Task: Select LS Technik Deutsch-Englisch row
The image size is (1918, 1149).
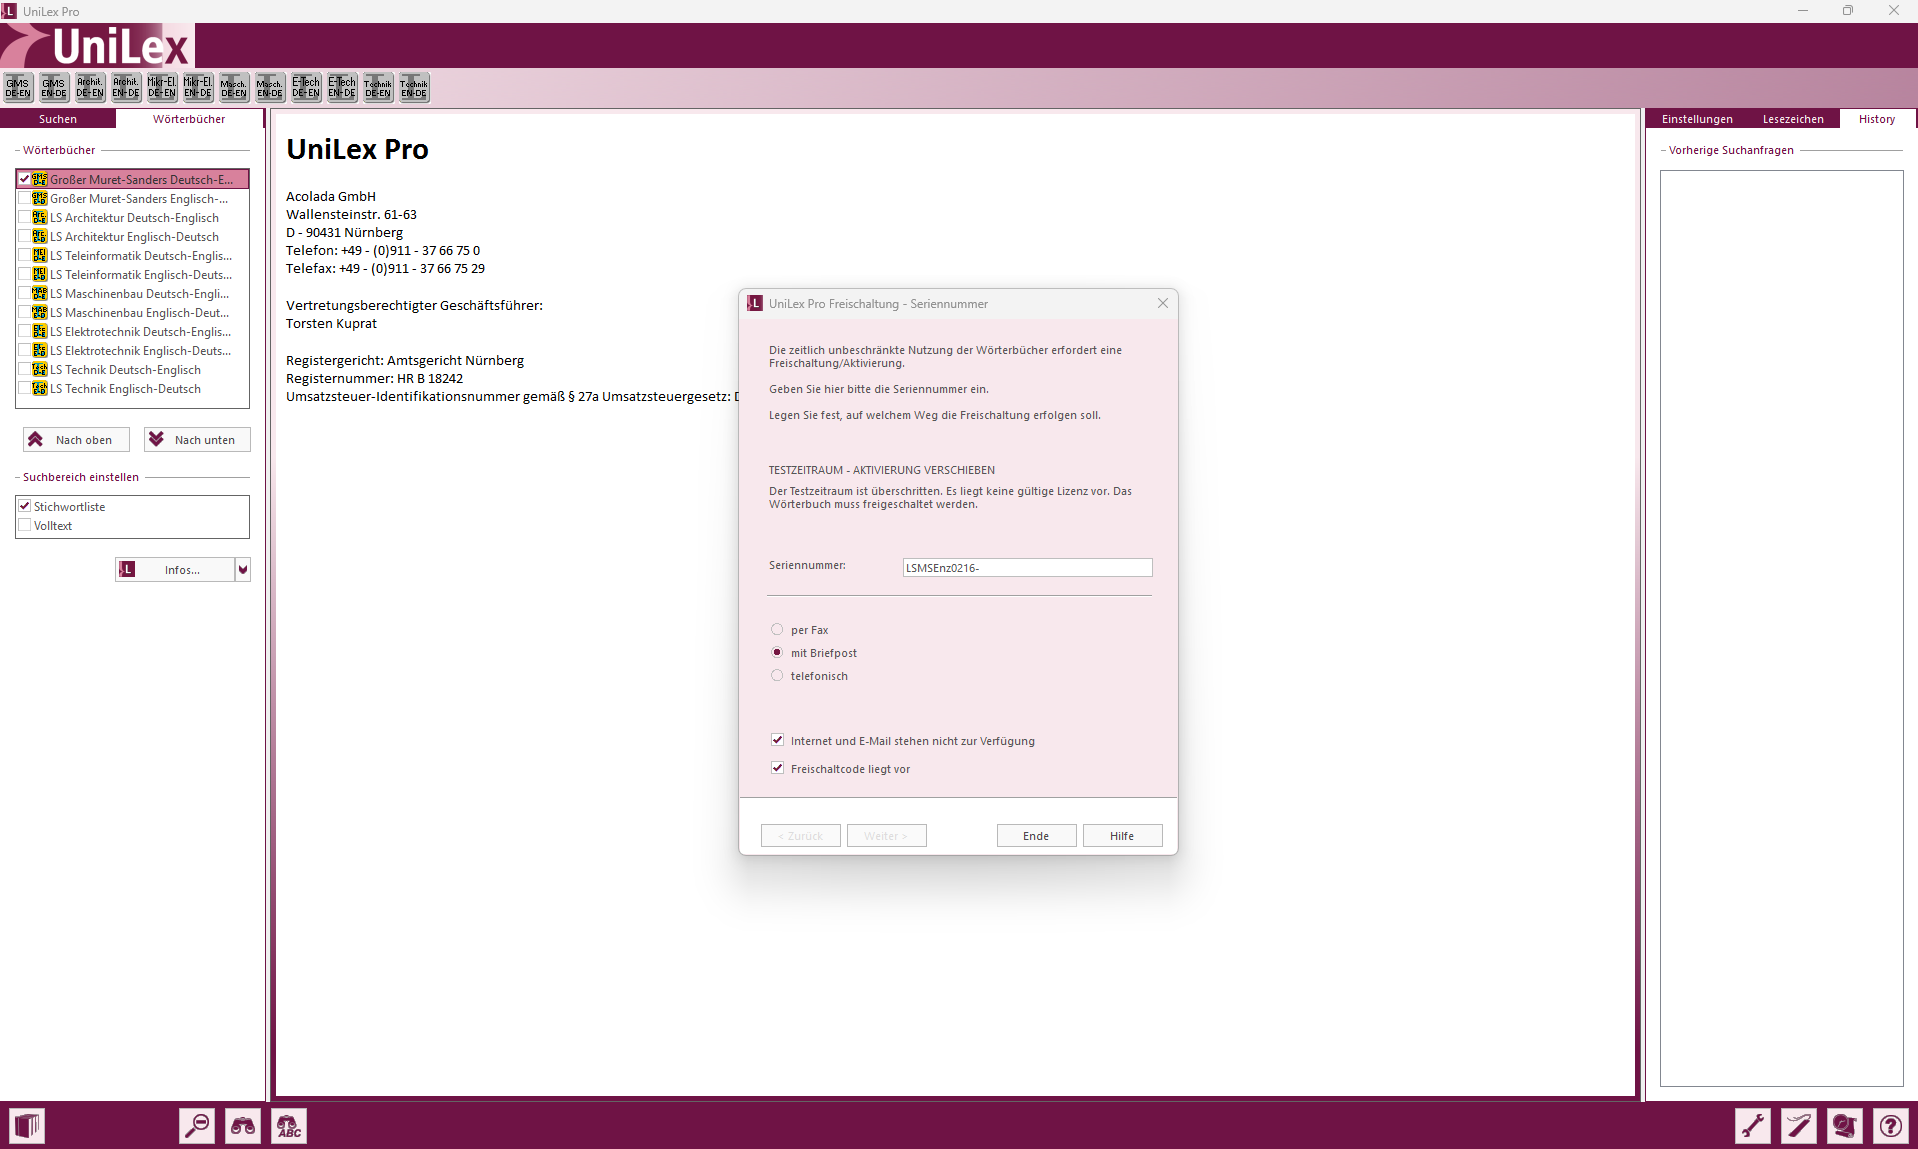Action: (132, 369)
